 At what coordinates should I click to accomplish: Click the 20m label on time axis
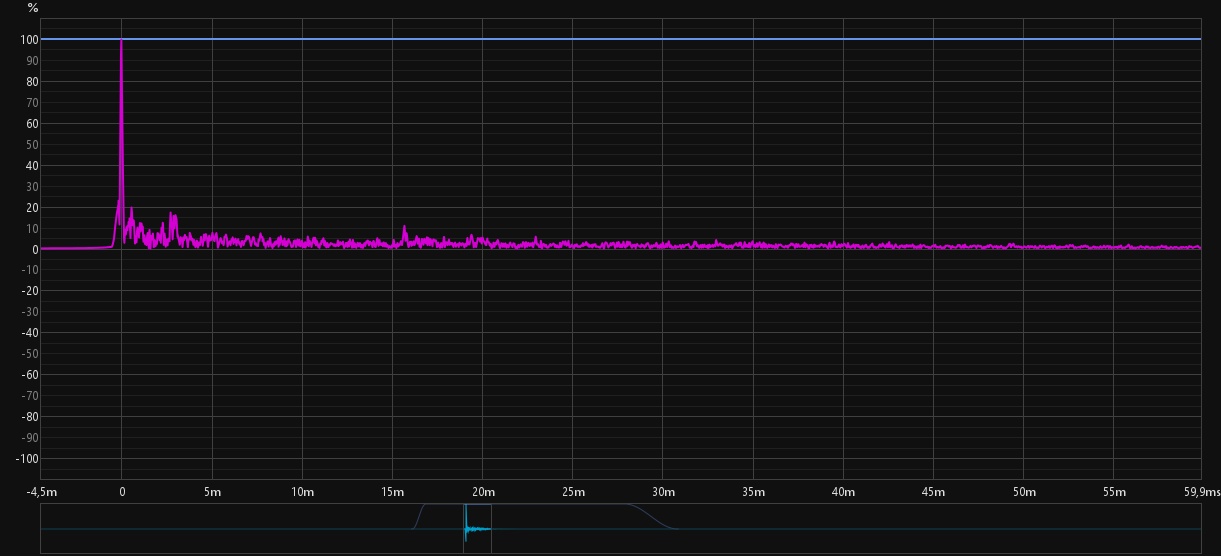pos(482,492)
